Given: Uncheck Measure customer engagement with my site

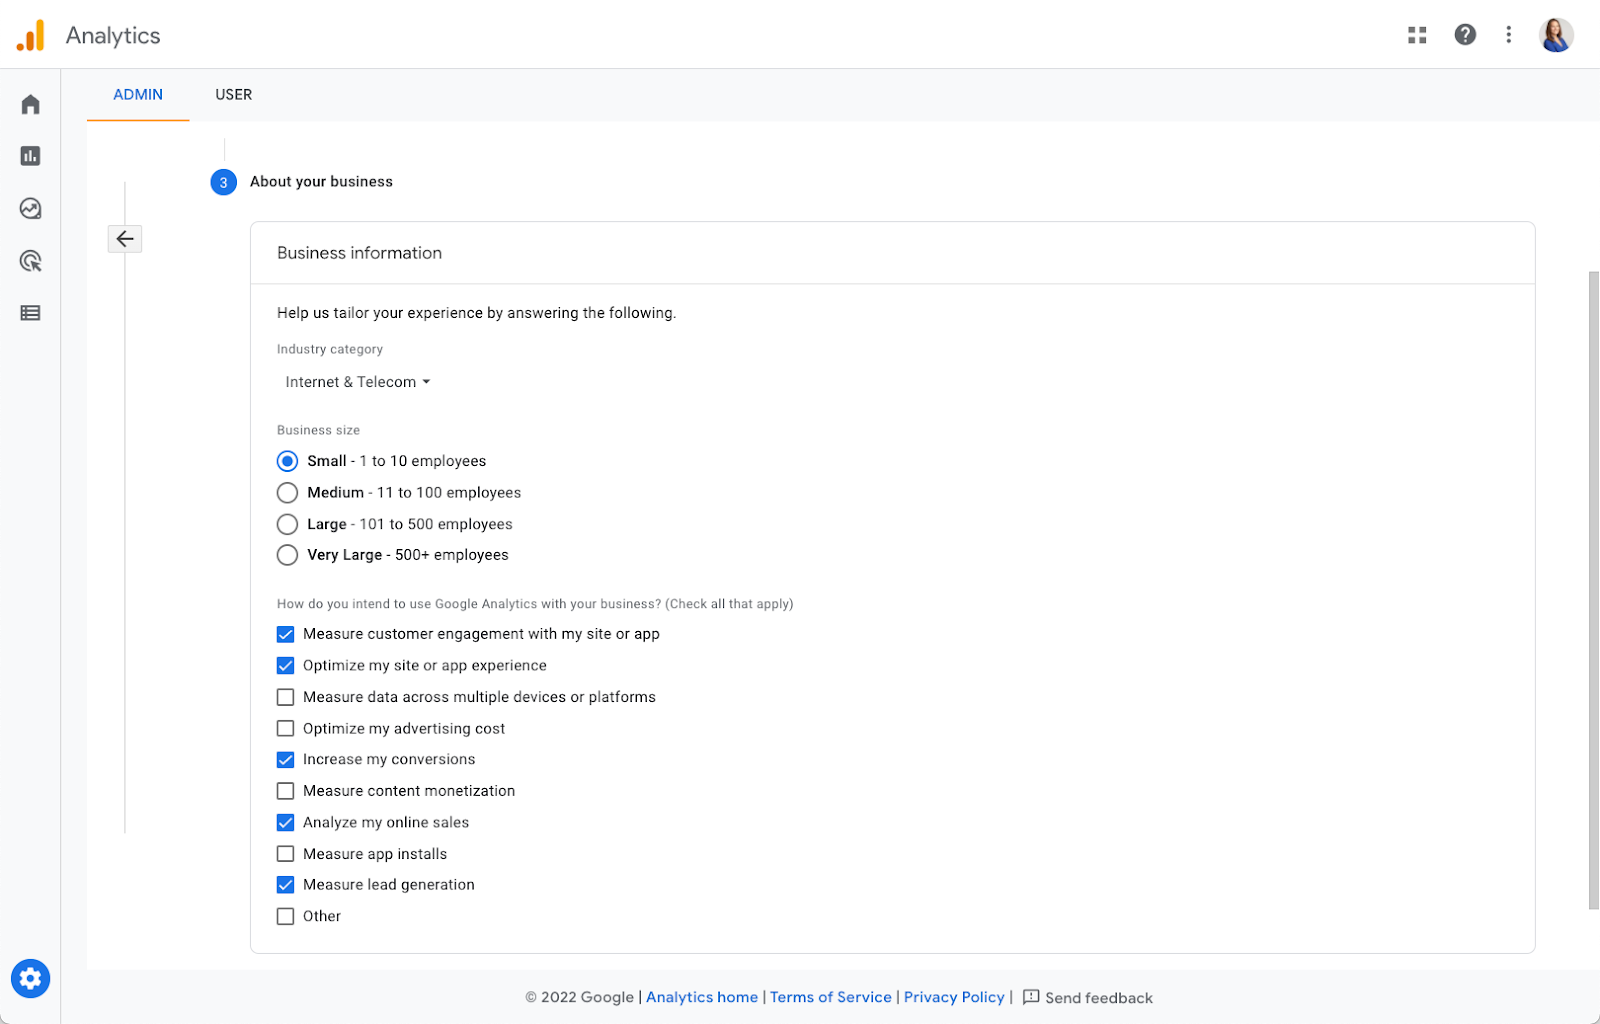Looking at the screenshot, I should (x=285, y=634).
